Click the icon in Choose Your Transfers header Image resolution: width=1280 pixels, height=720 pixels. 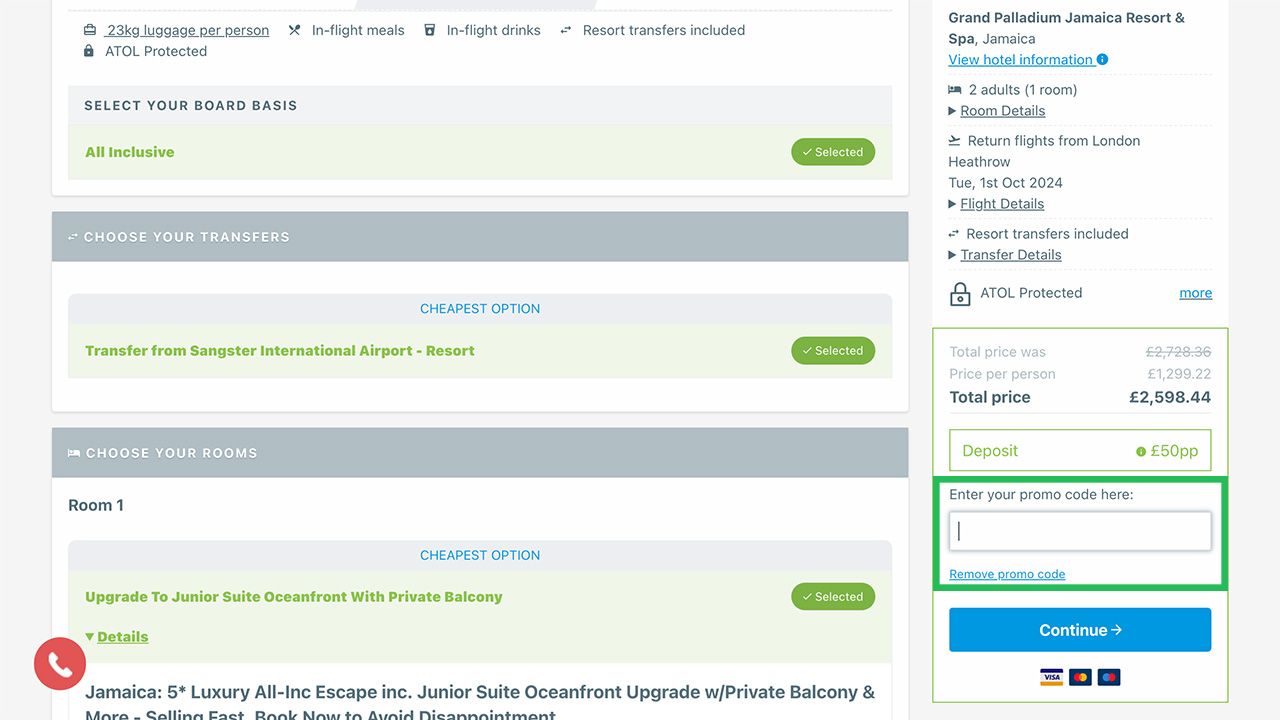point(73,237)
